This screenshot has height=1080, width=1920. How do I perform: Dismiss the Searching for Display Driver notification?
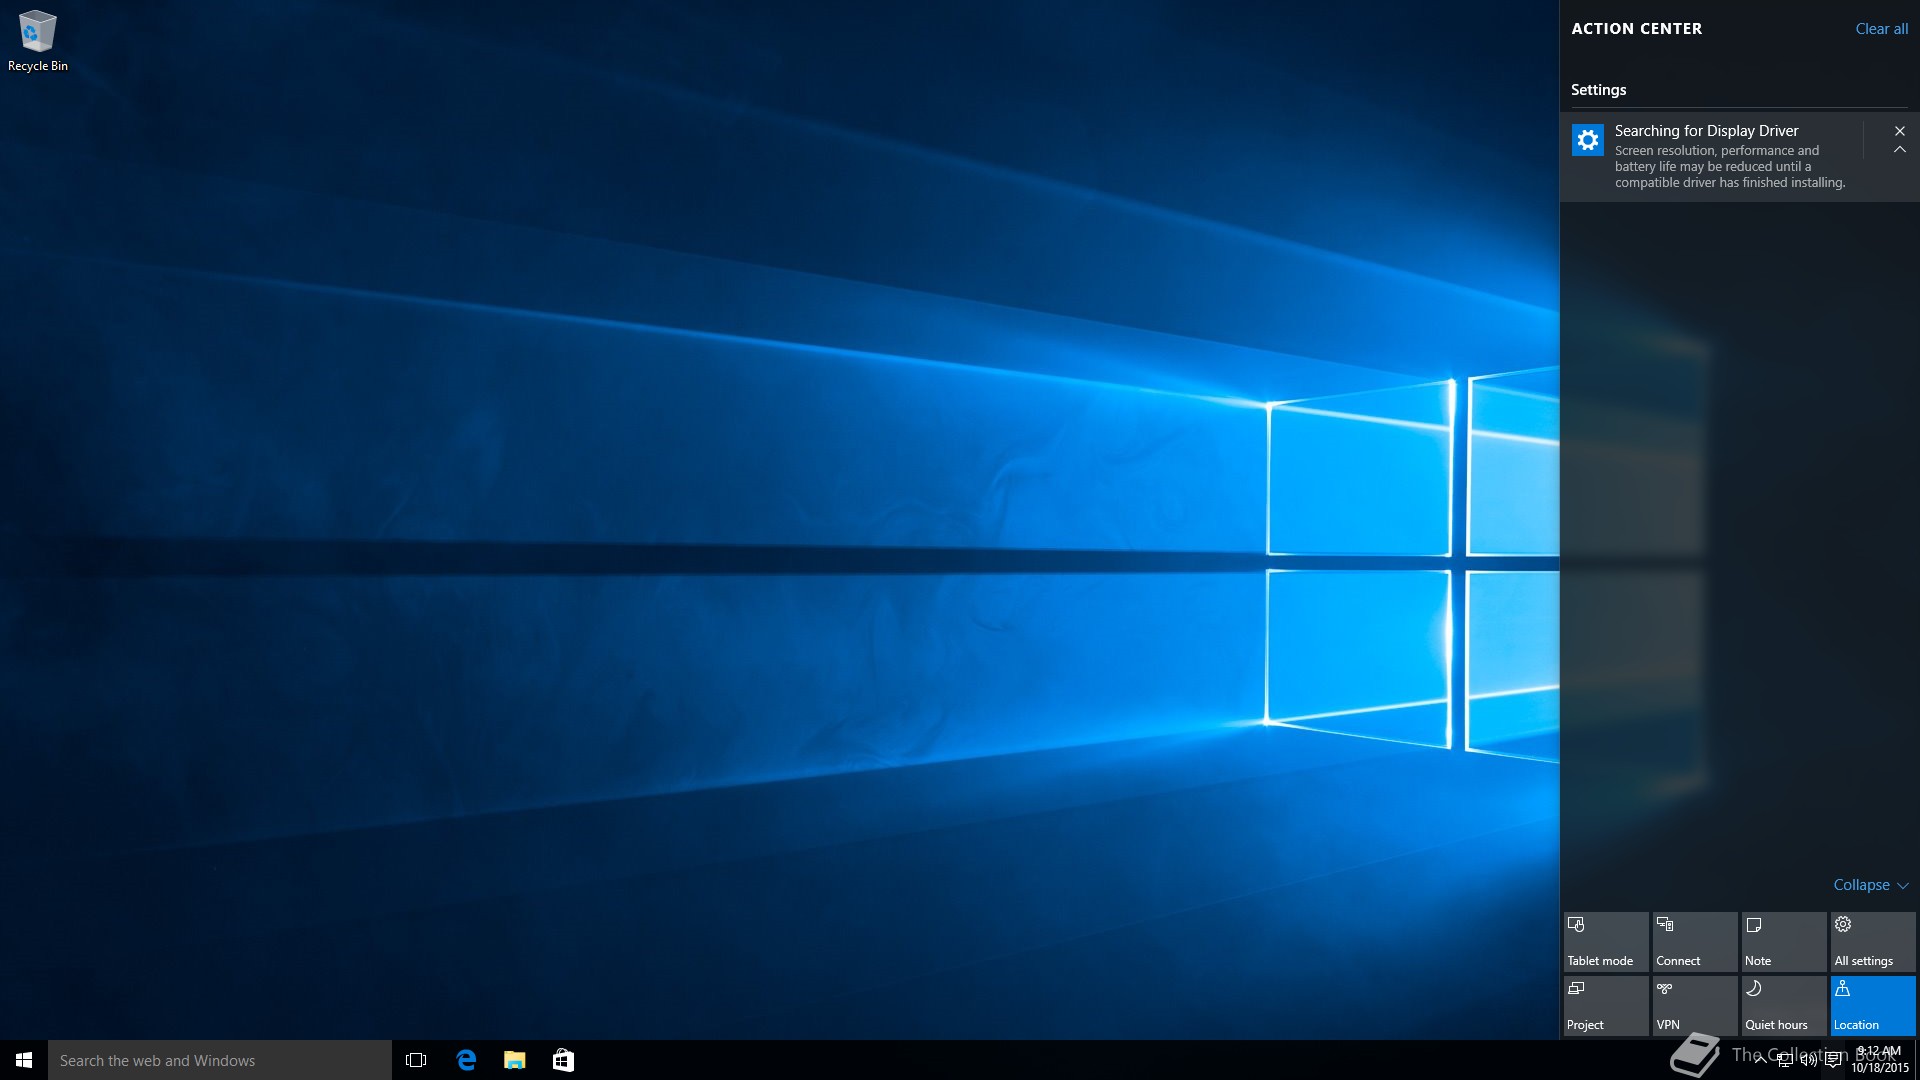pyautogui.click(x=1899, y=131)
